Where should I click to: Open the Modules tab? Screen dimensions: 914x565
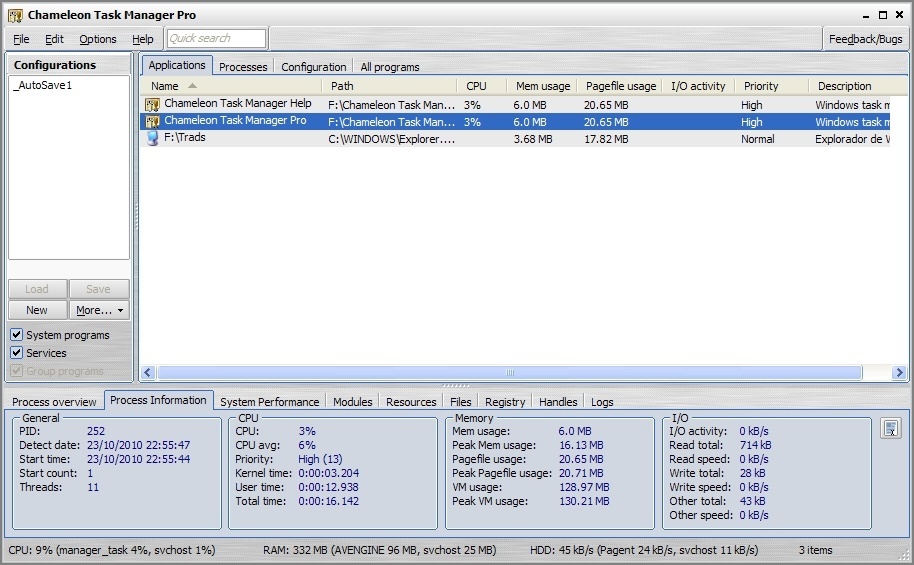(353, 402)
